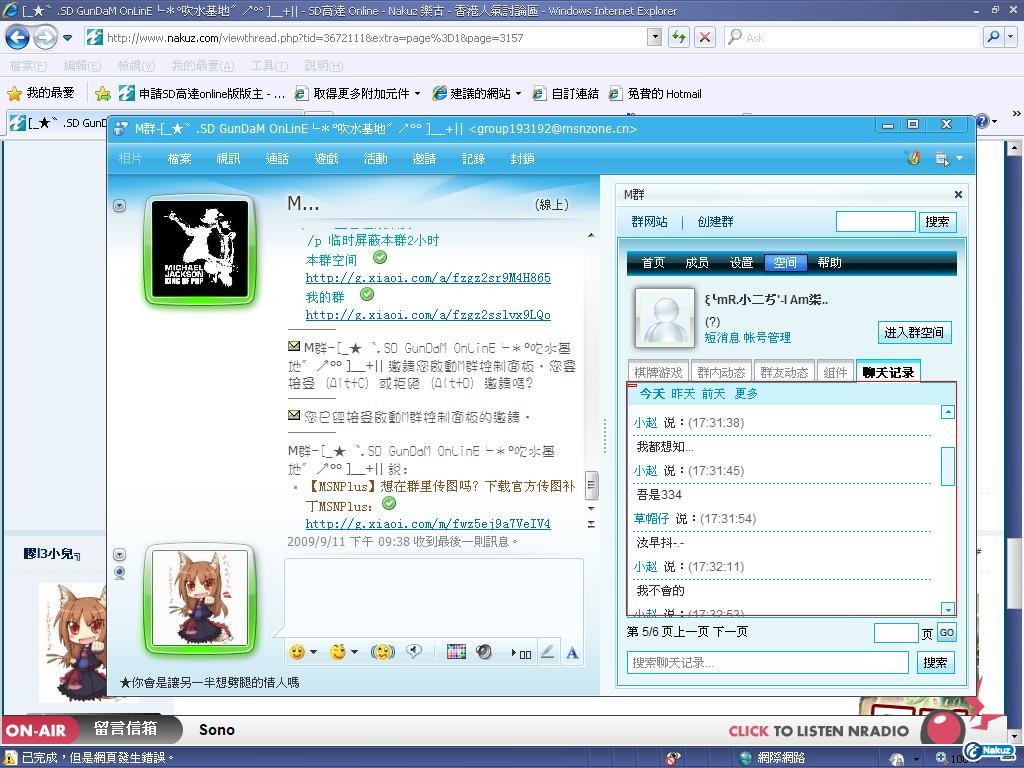Open MSN 遊戲 menu
Image resolution: width=1024 pixels, height=768 pixels.
326,159
